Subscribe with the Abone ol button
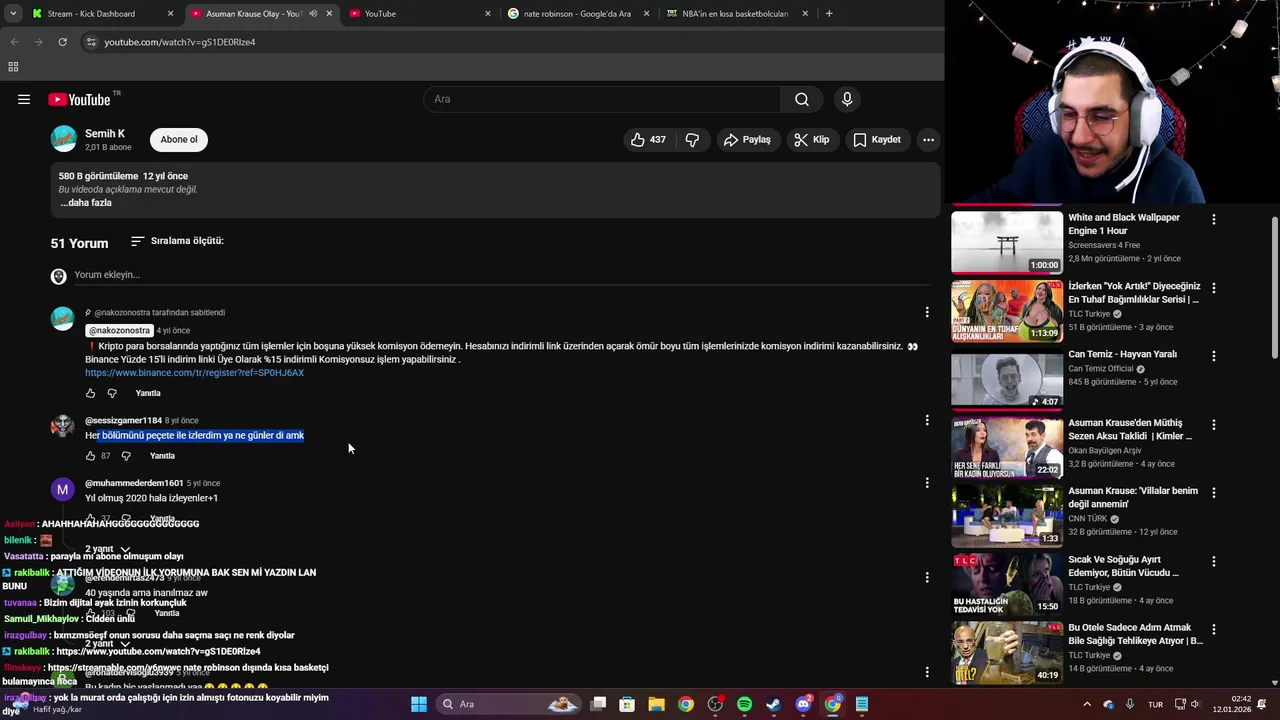Image resolution: width=1280 pixels, height=720 pixels. pos(179,140)
